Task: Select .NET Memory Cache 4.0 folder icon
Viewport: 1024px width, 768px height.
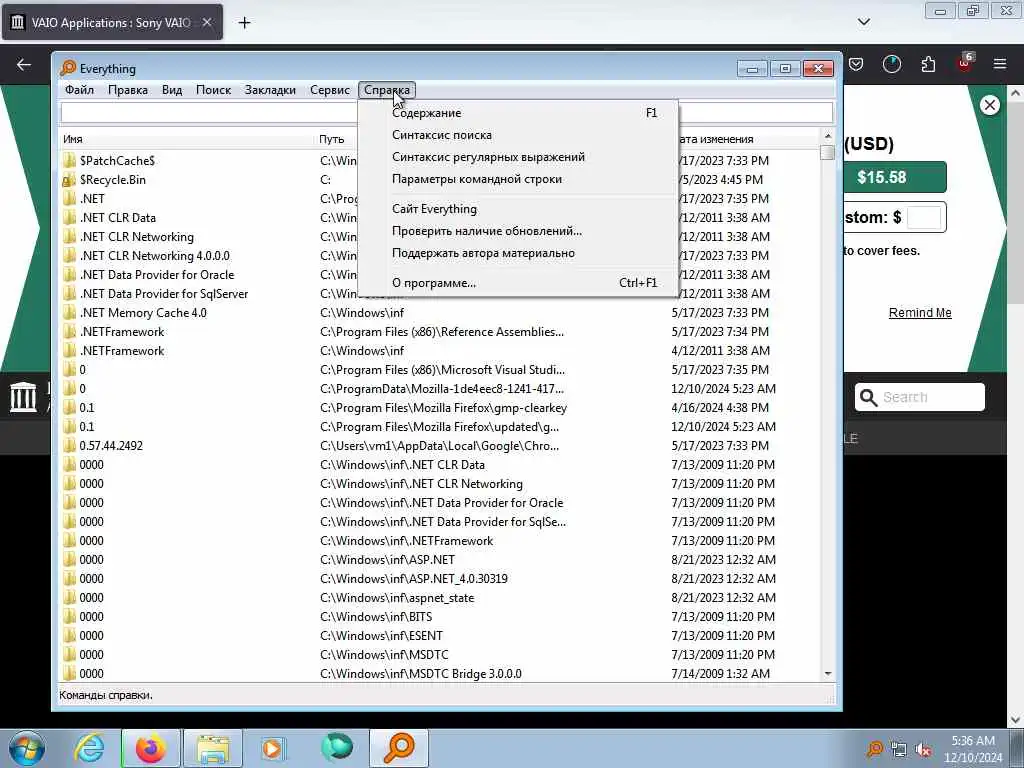Action: point(69,313)
